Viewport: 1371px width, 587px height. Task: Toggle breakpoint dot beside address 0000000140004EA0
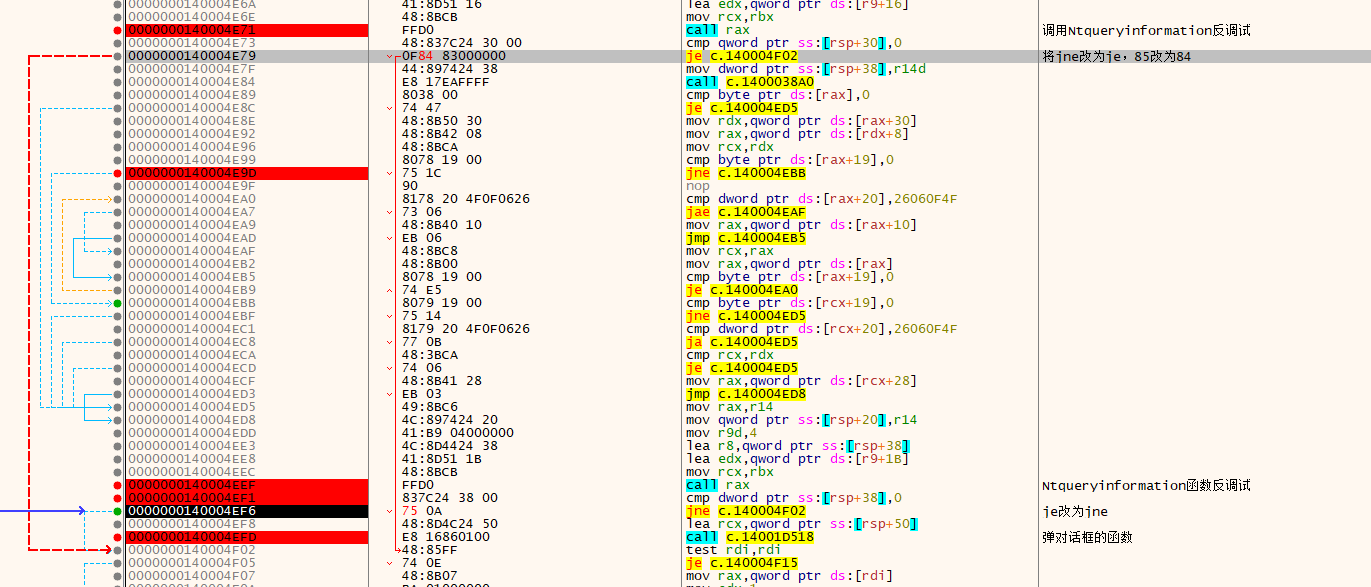pos(118,199)
